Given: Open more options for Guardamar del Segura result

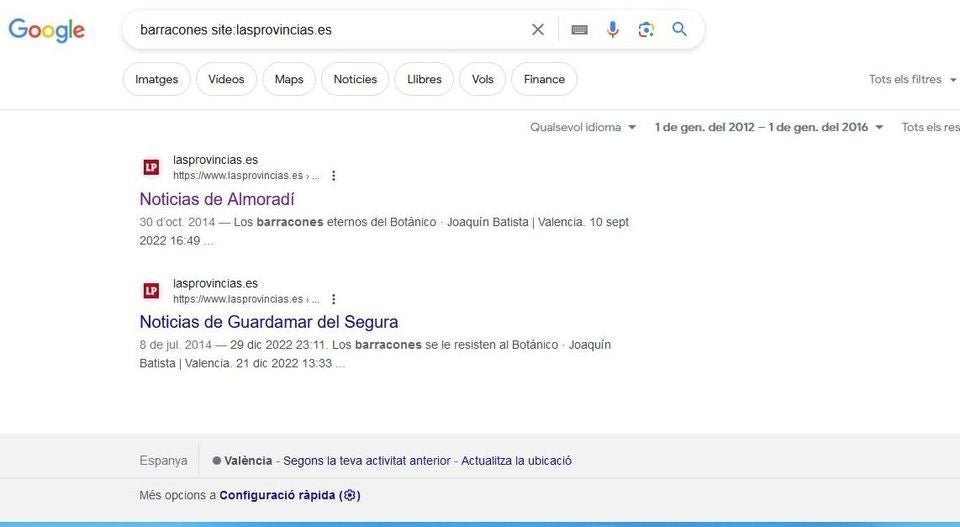Looking at the screenshot, I should 334,299.
